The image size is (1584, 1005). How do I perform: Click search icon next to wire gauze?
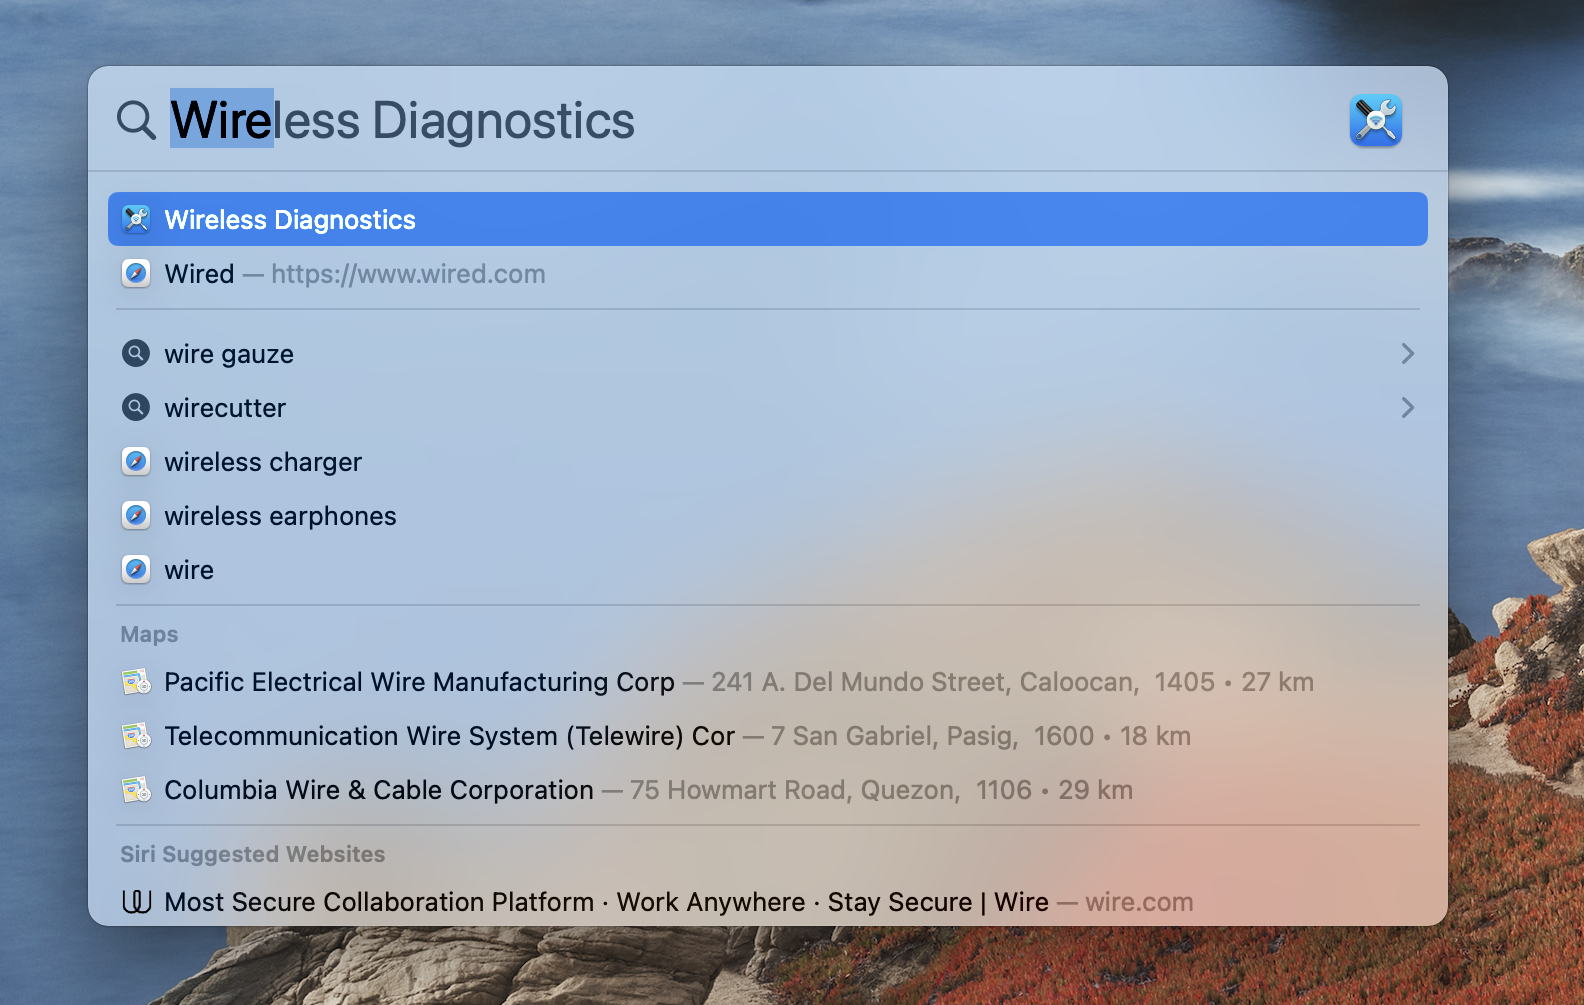pyautogui.click(x=136, y=353)
